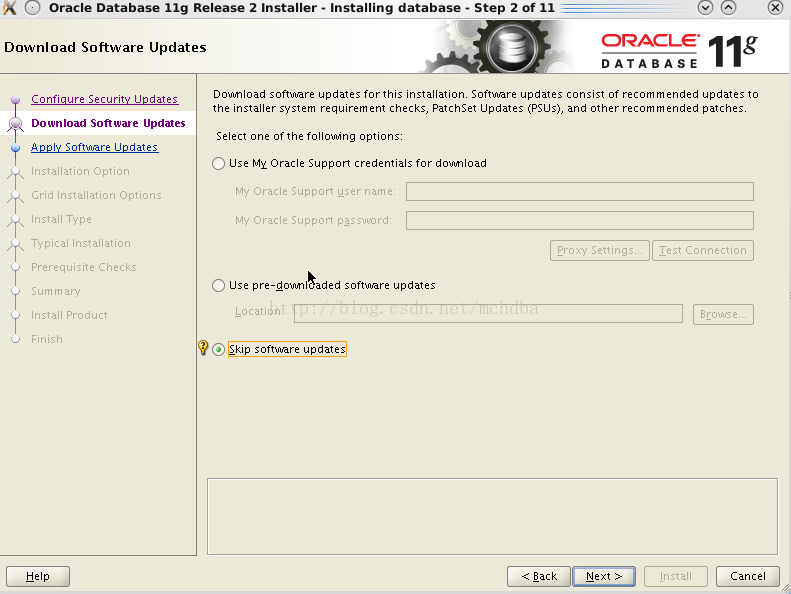Close the Oracle installer window
Viewport: 791px width, 594px height.
point(775,8)
